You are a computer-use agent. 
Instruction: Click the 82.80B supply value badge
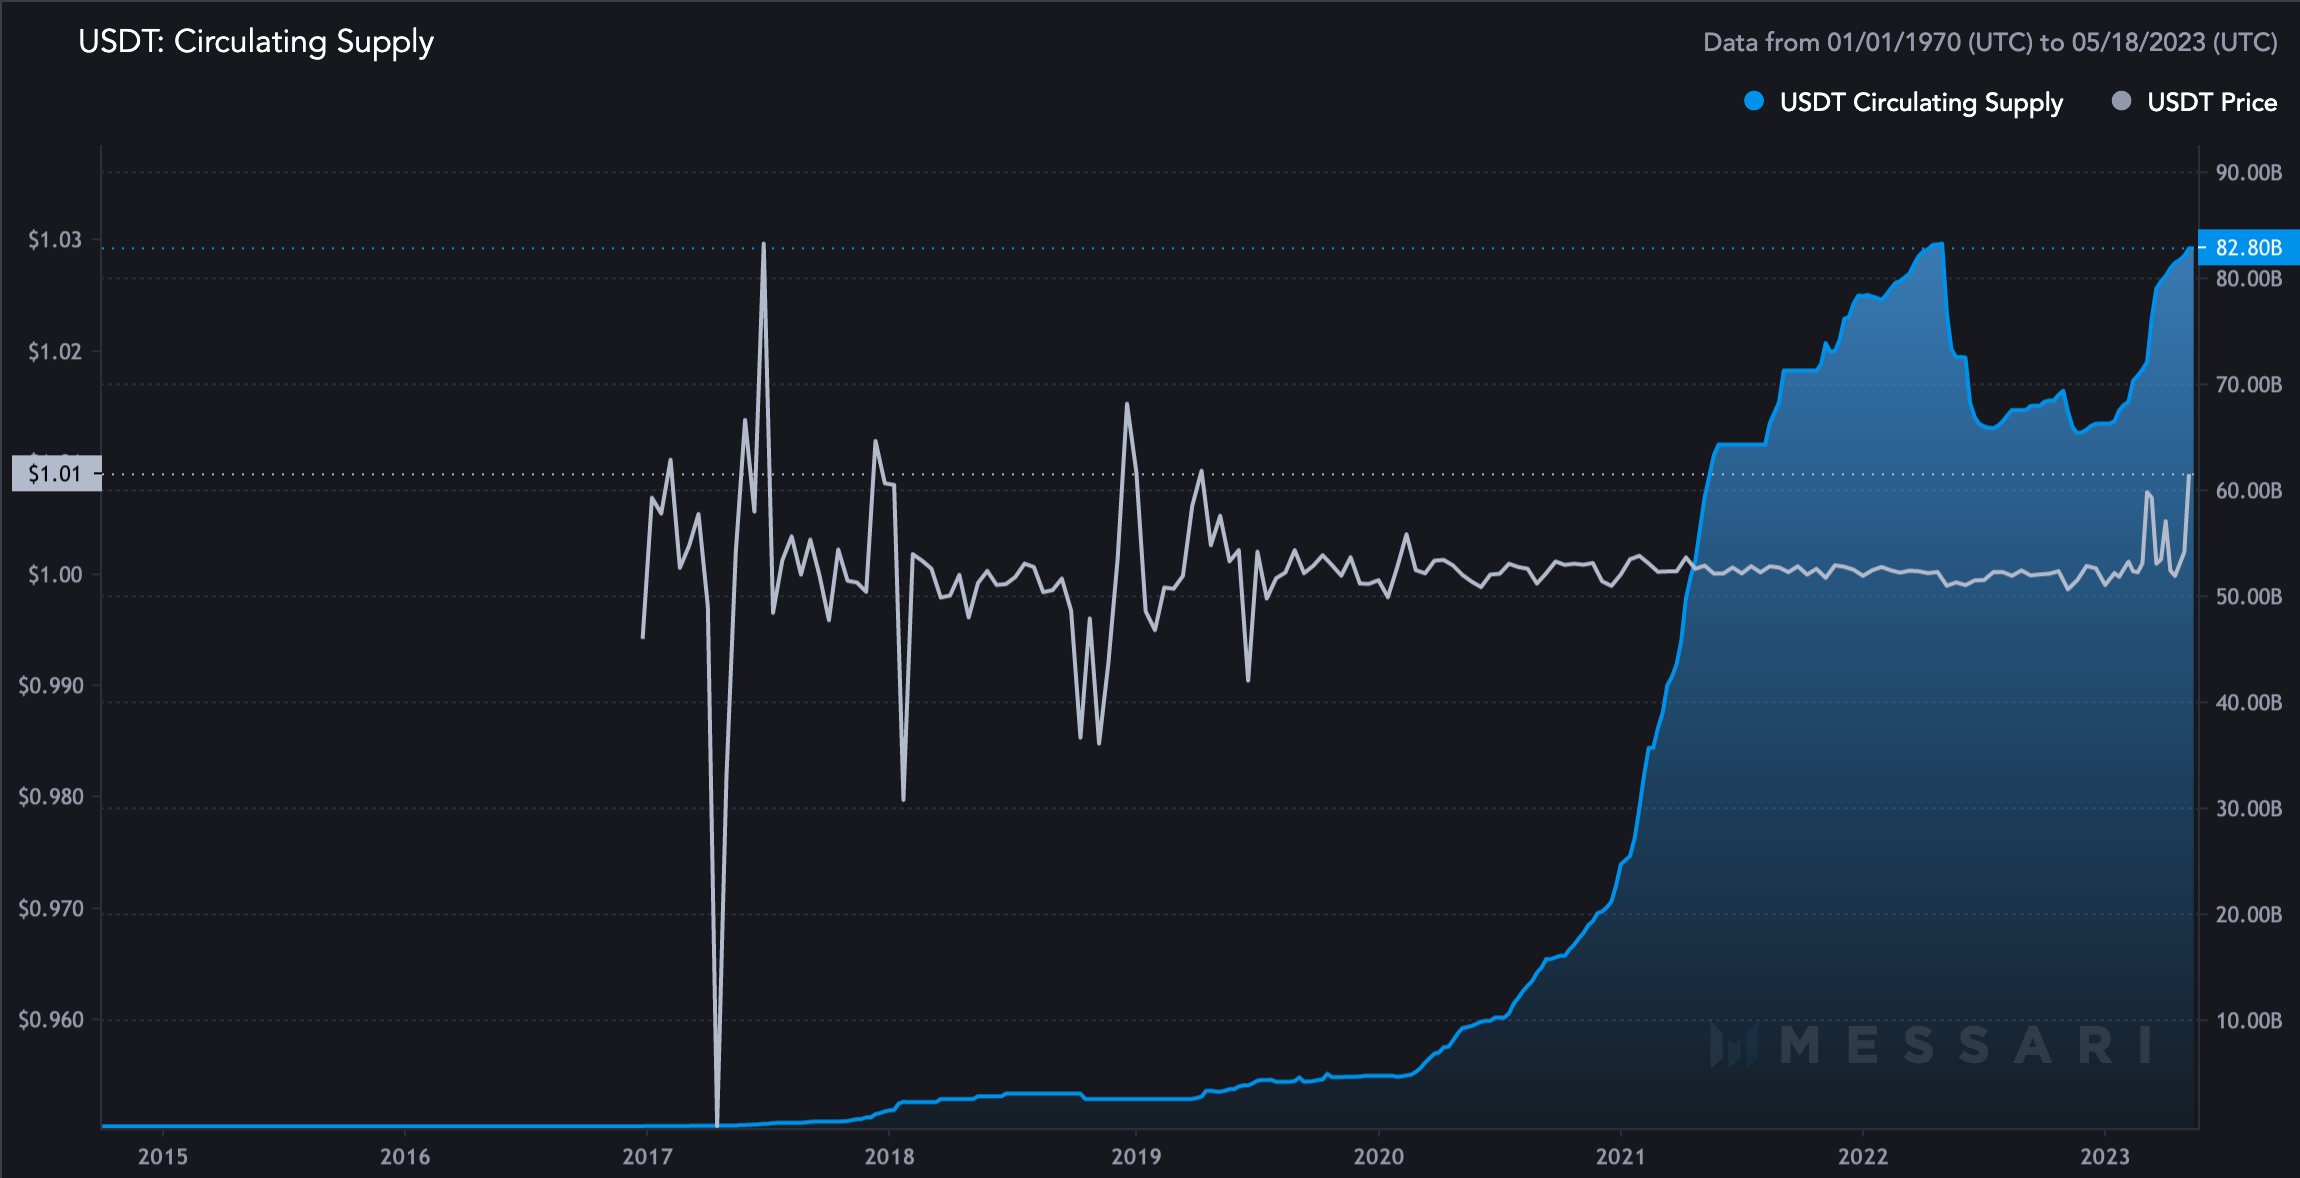2251,248
